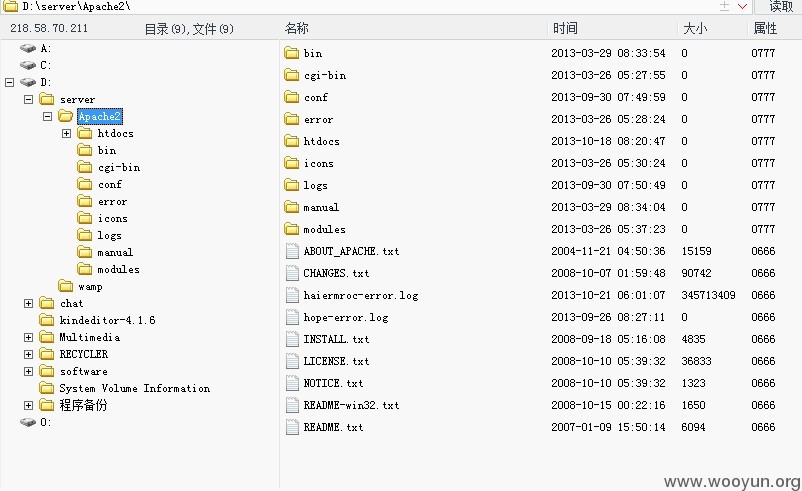
Task: Click the cgi-bin folder icon in file list
Action: (x=292, y=75)
